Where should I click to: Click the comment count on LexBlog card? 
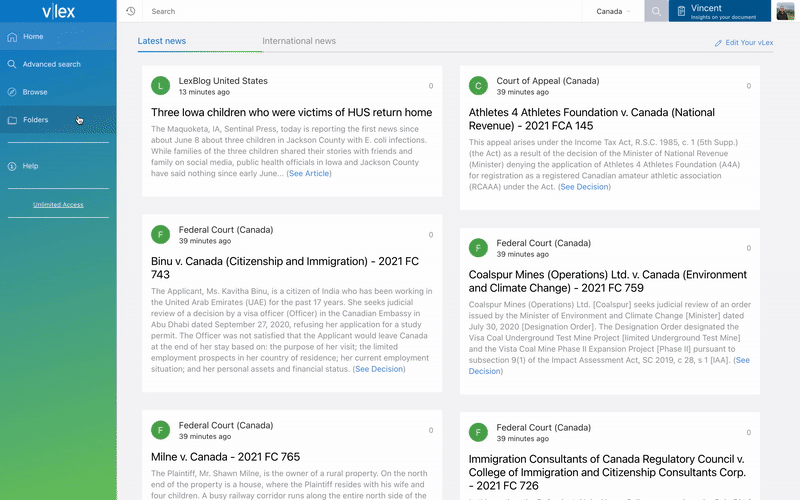point(431,86)
